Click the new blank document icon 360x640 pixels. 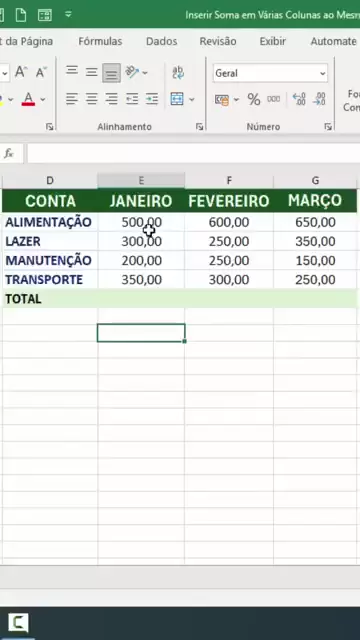[20, 15]
